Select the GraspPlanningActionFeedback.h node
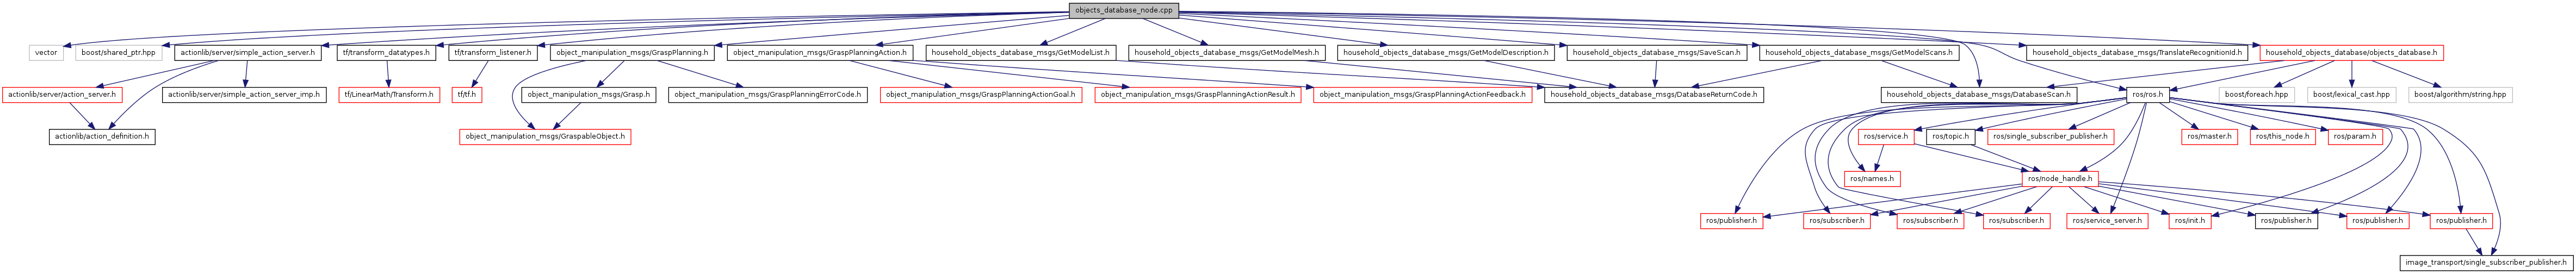 tap(1421, 94)
